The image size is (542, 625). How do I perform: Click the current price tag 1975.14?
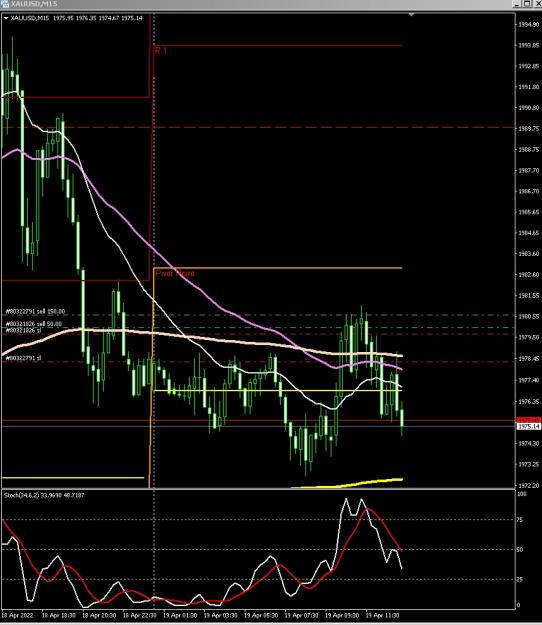point(528,426)
